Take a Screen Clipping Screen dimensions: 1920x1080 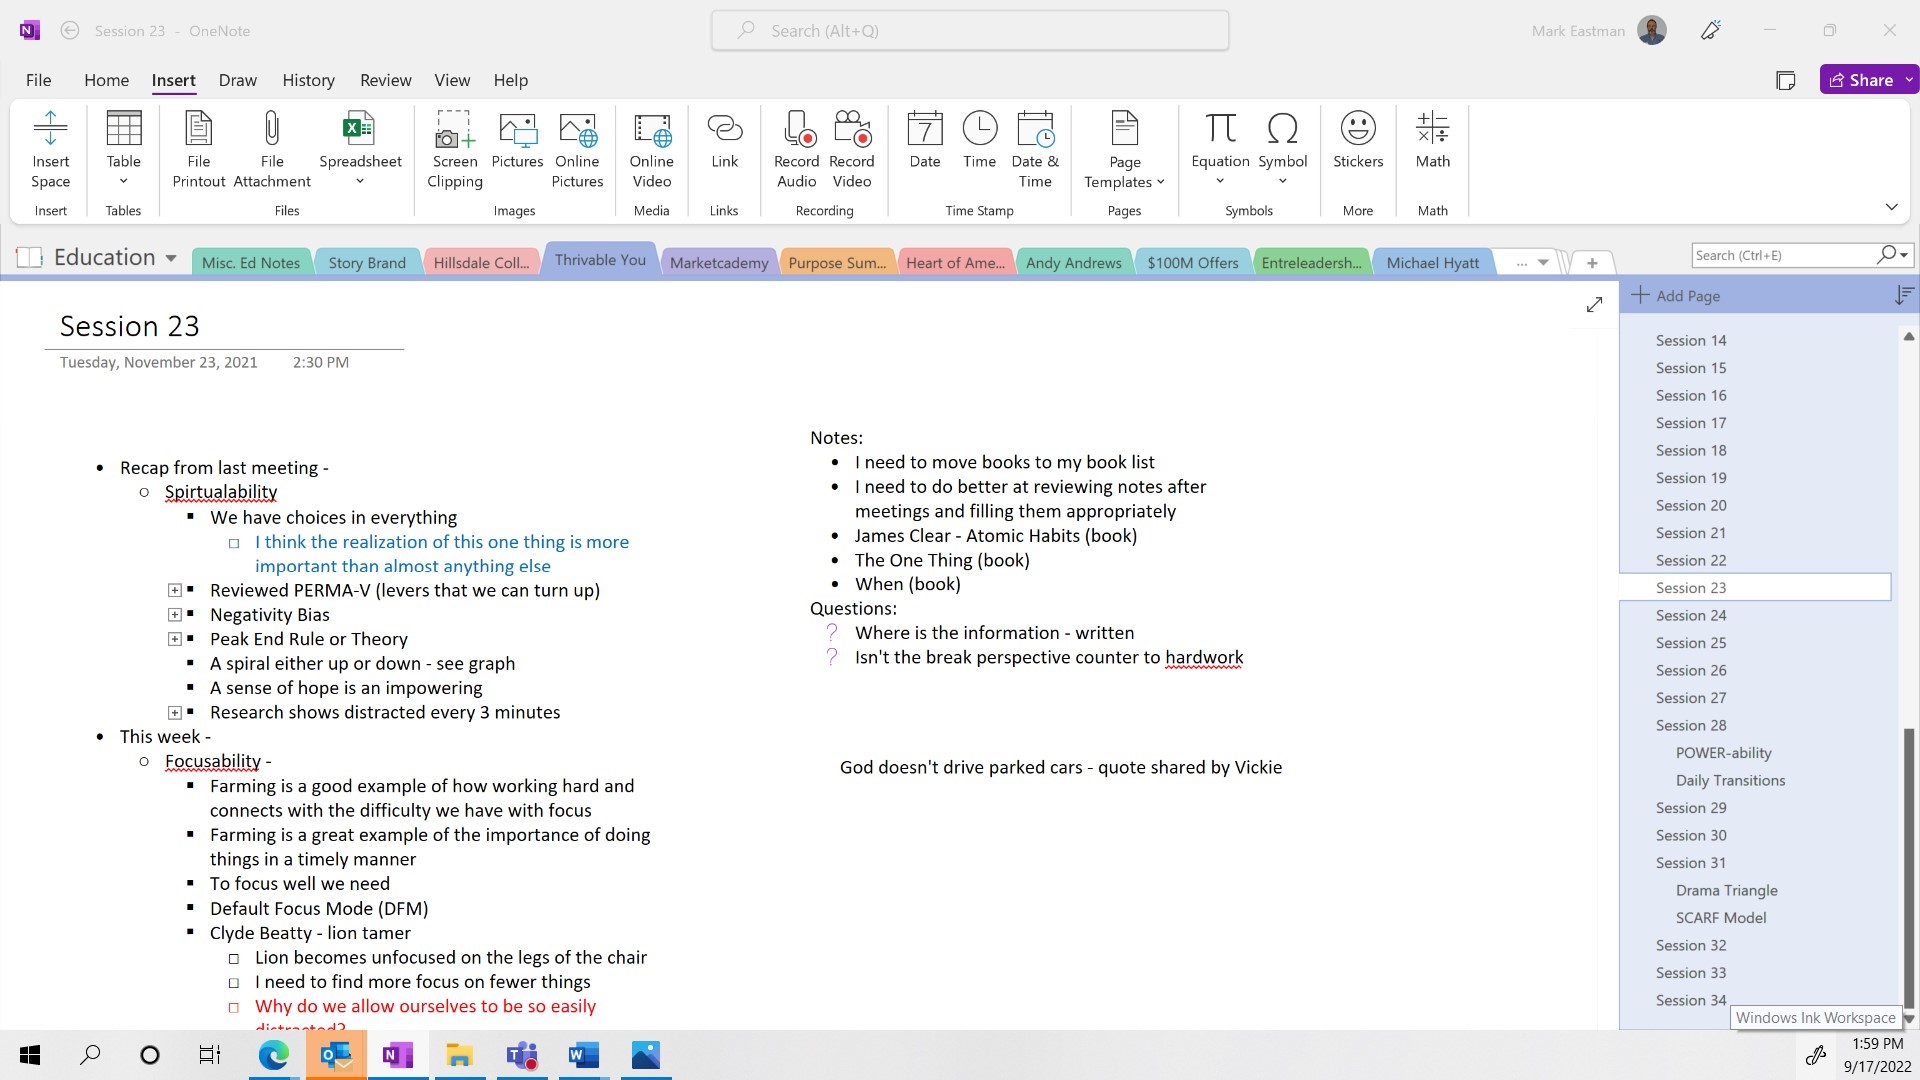454,148
